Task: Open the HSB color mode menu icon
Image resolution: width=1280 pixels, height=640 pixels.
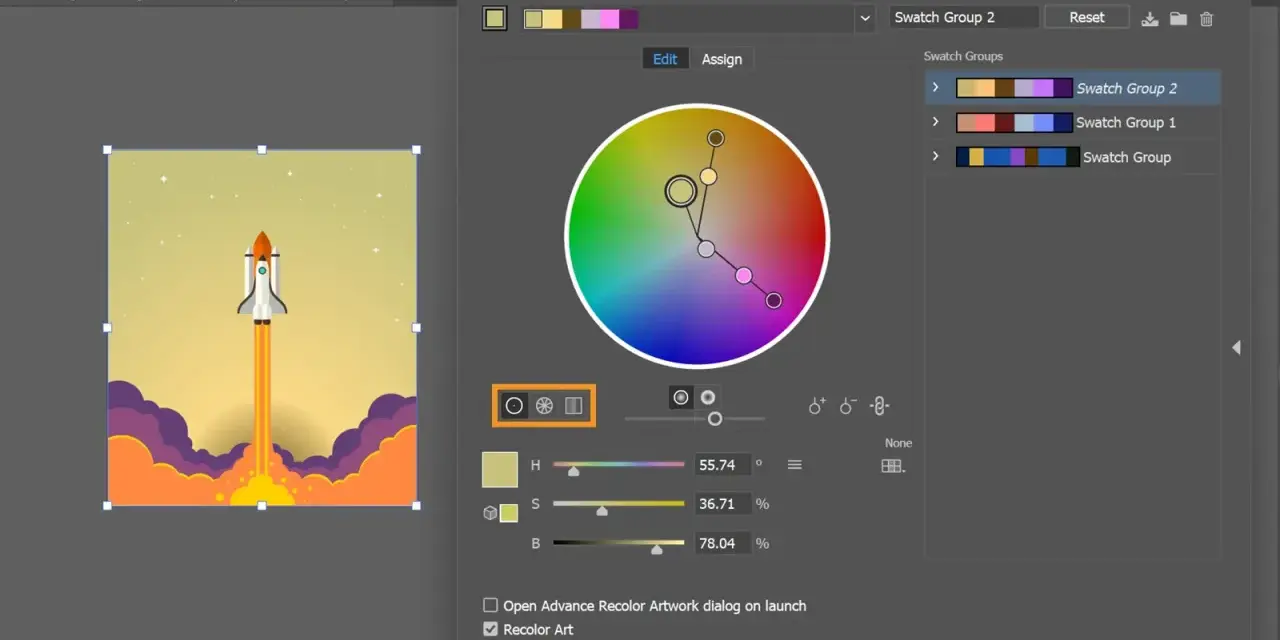Action: coord(795,465)
